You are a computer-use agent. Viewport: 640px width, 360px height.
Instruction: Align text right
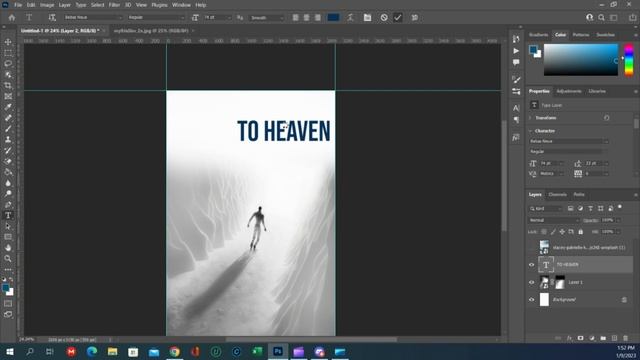coord(318,18)
